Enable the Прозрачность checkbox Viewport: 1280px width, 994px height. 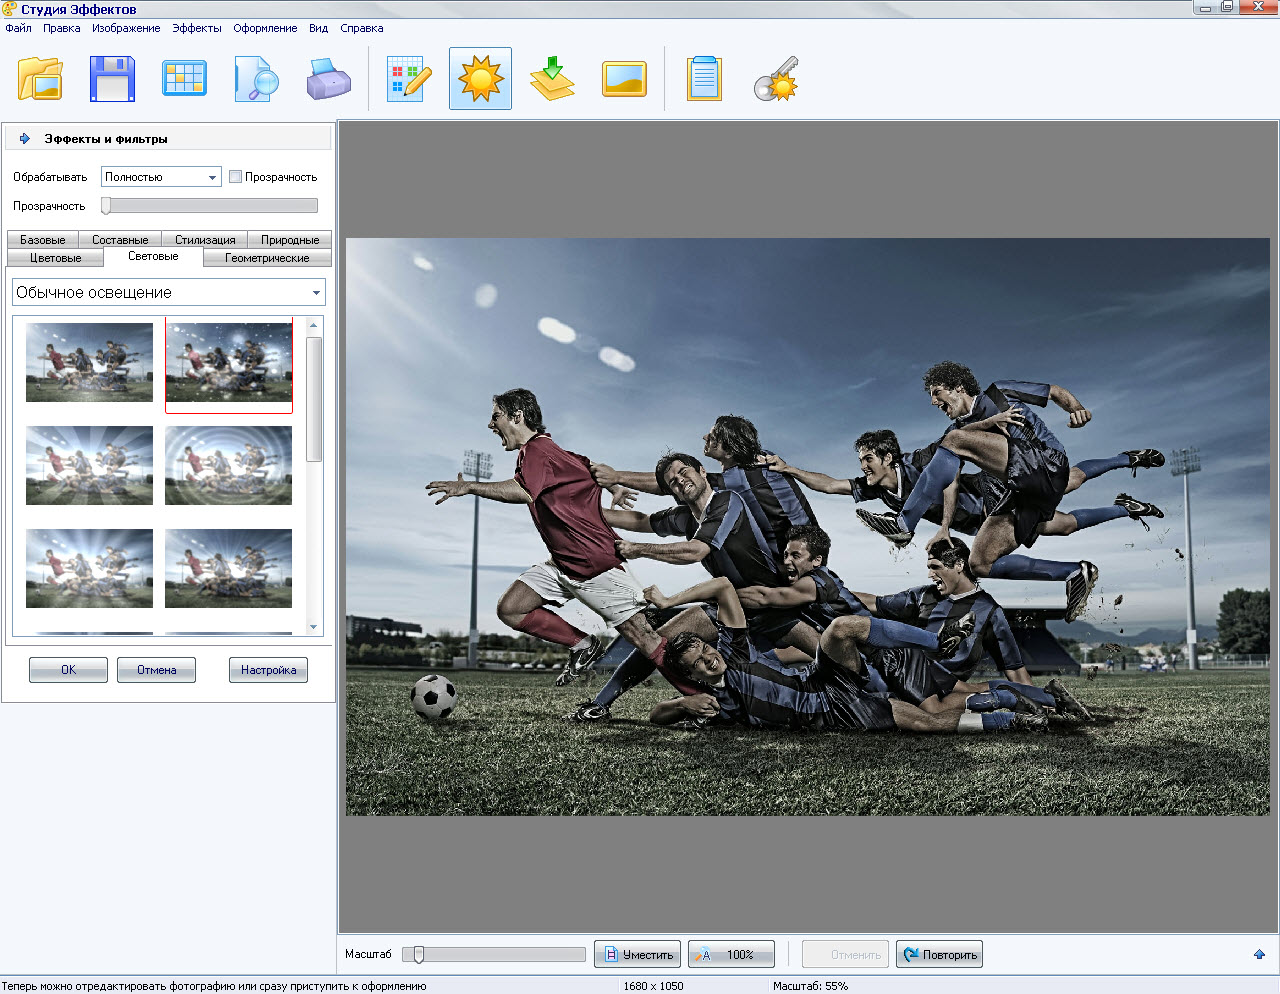(235, 177)
